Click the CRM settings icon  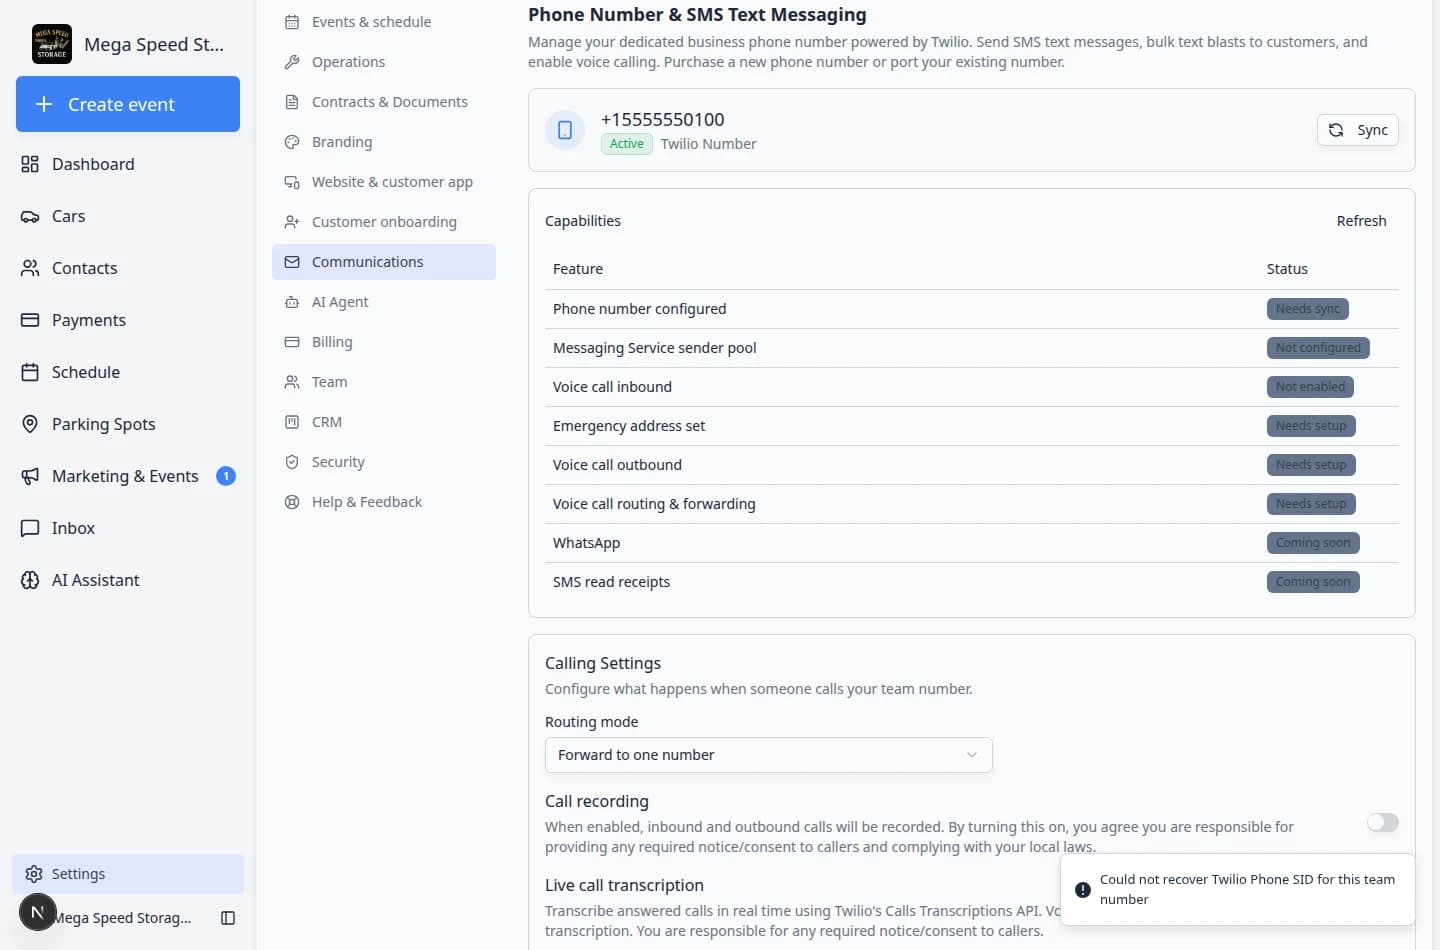click(292, 422)
